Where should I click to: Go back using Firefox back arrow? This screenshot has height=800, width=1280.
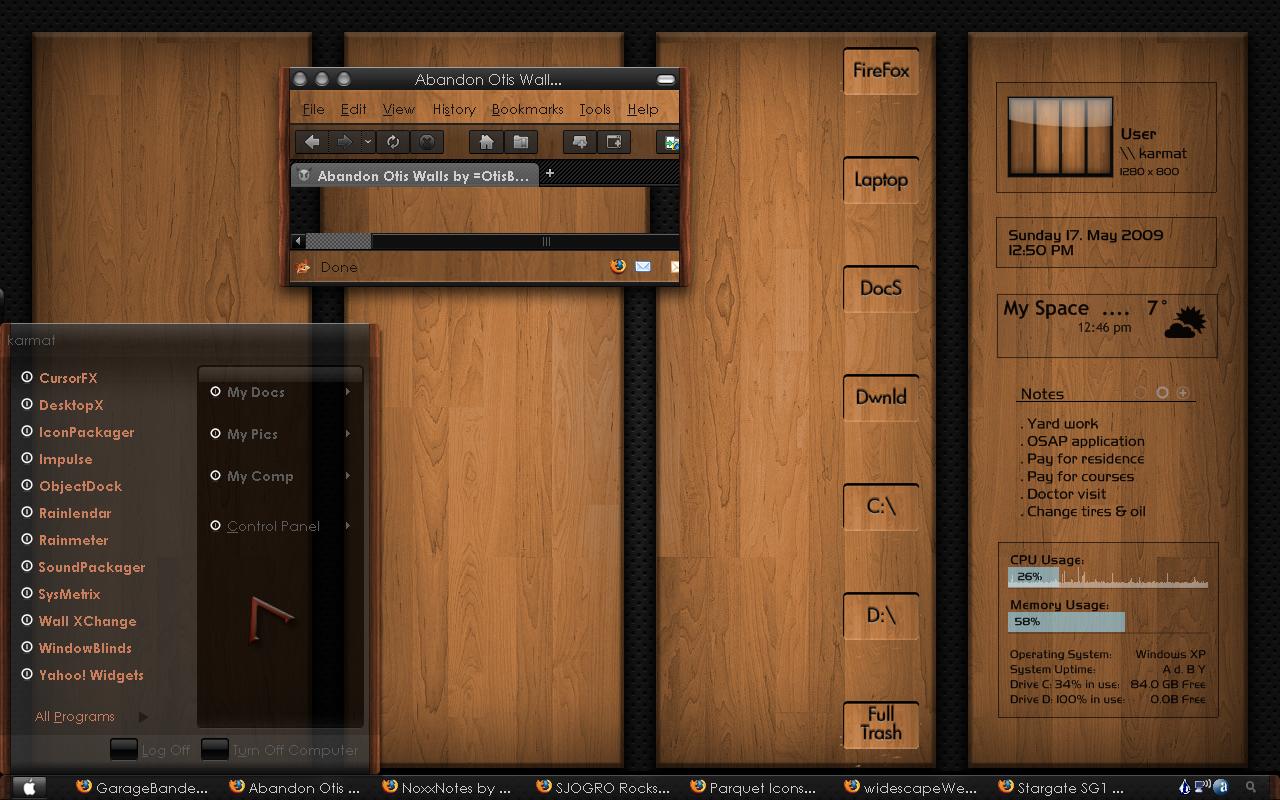(x=312, y=142)
